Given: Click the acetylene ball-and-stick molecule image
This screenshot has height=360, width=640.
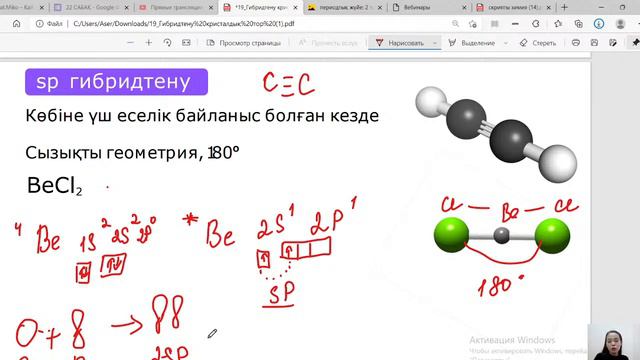Looking at the screenshot, I should coord(496,134).
